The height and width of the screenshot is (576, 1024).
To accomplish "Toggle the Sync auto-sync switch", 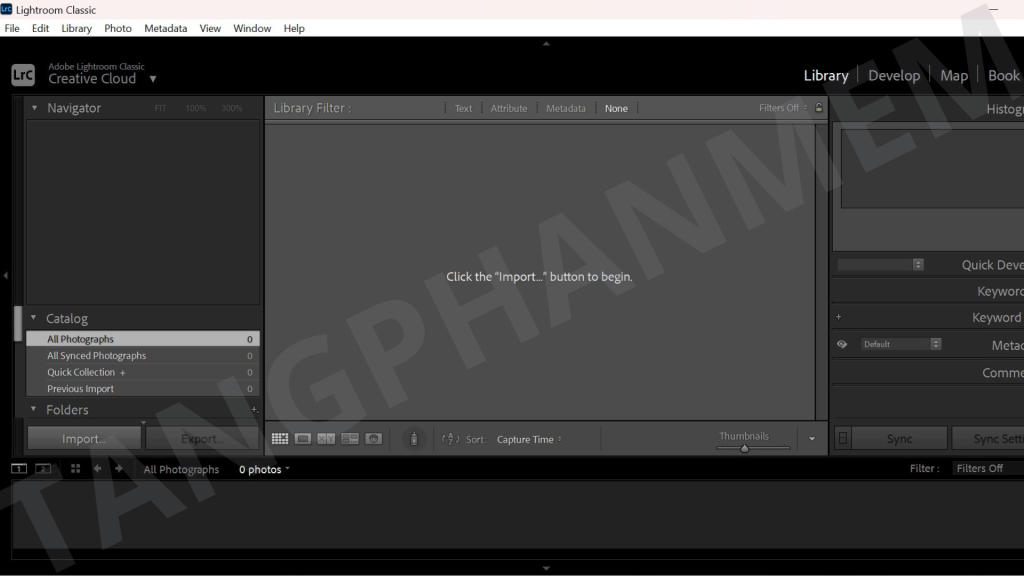I will [843, 439].
